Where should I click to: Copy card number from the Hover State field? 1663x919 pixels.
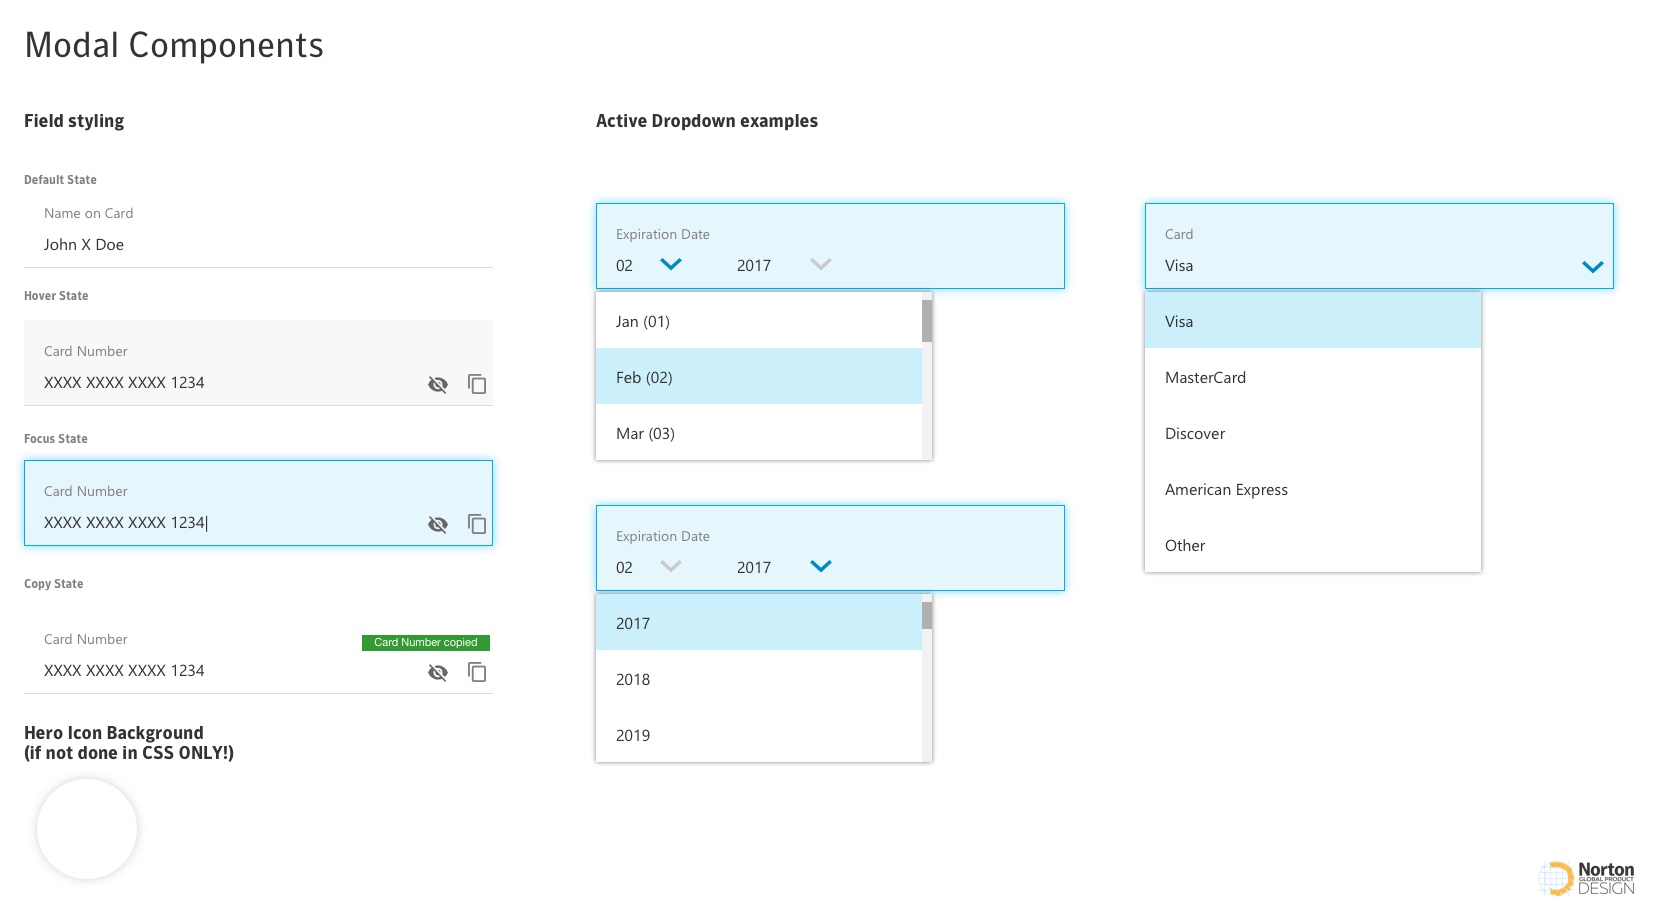coord(477,384)
